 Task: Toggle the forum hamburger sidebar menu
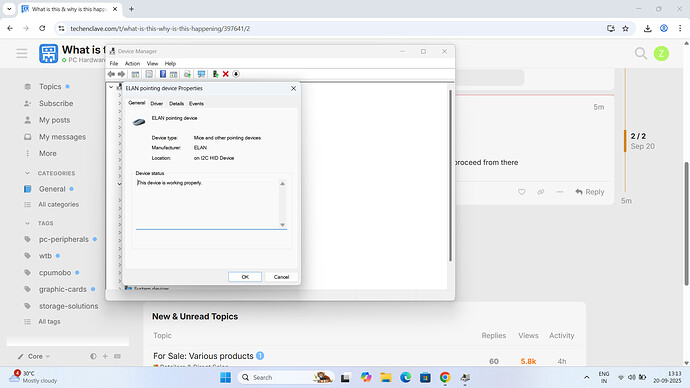pyautogui.click(x=22, y=53)
